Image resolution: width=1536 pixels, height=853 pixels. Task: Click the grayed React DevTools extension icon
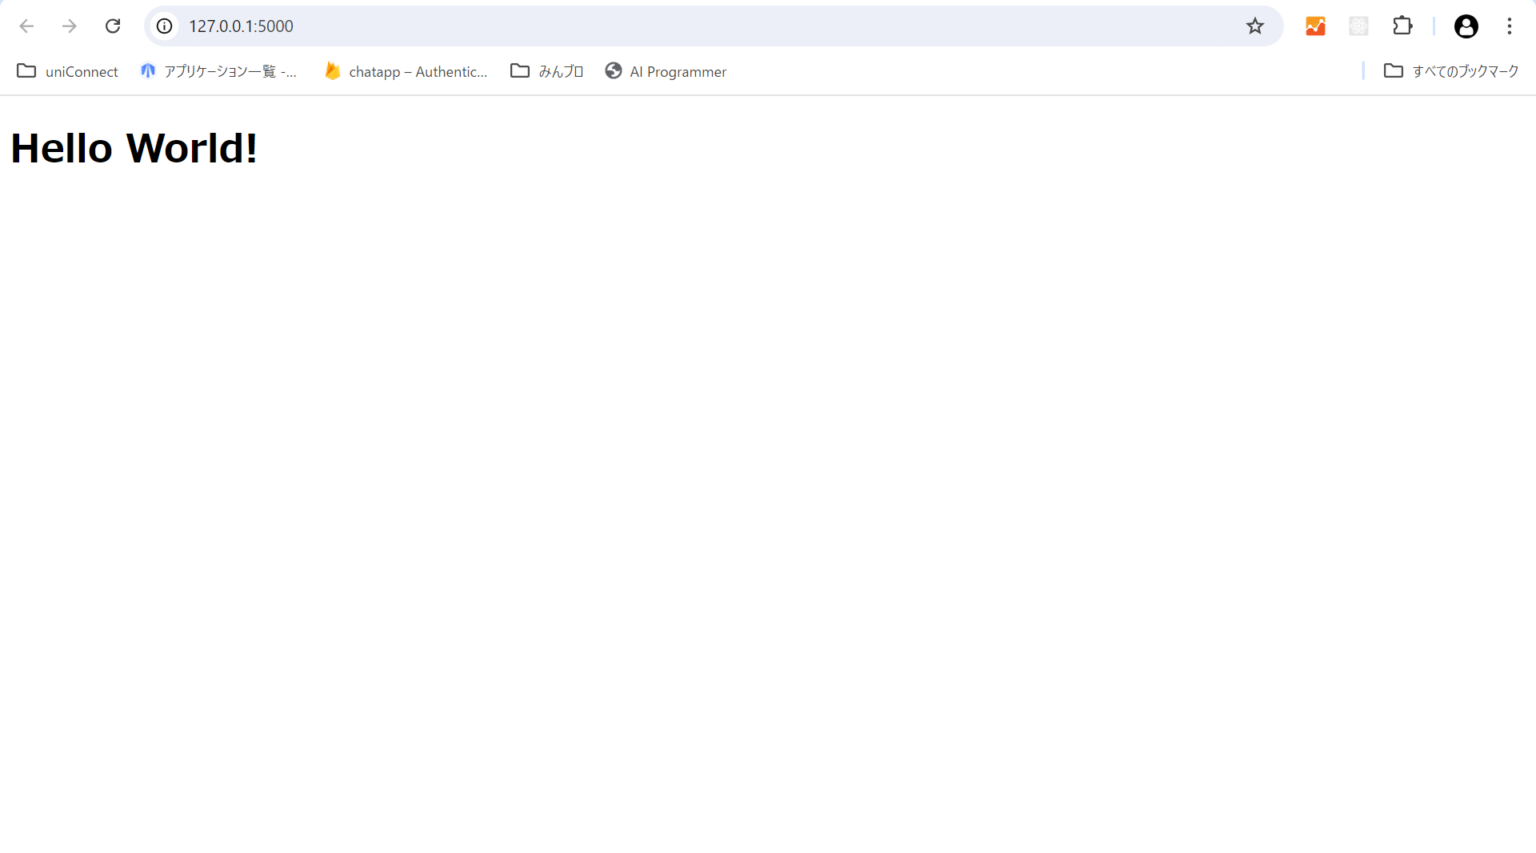[x=1358, y=26]
